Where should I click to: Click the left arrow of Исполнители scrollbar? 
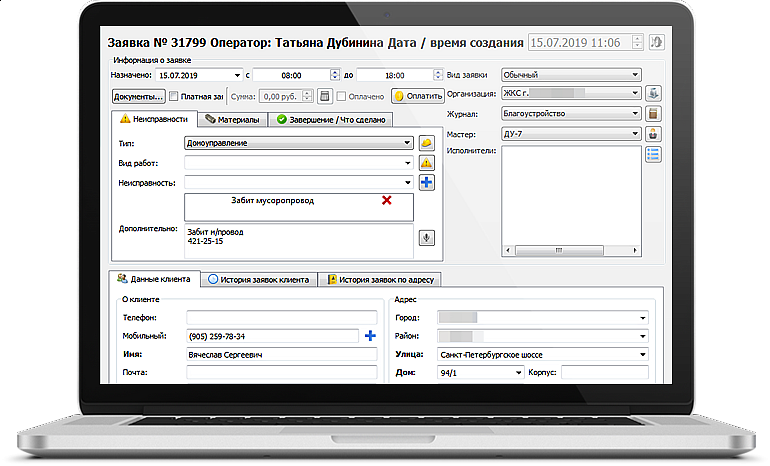point(508,250)
